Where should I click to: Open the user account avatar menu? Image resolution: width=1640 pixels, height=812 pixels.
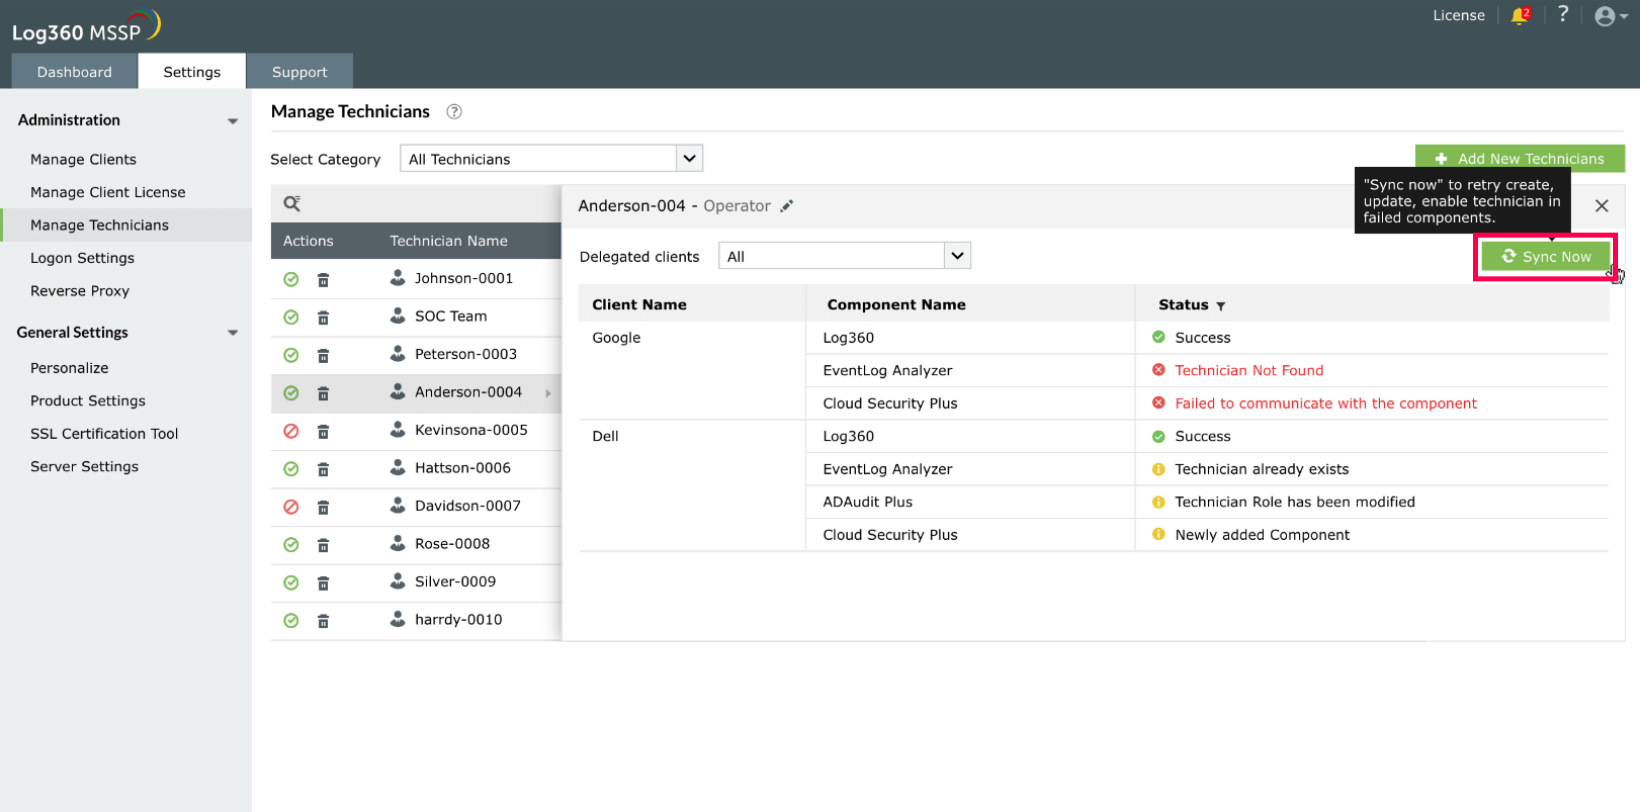pyautogui.click(x=1611, y=16)
